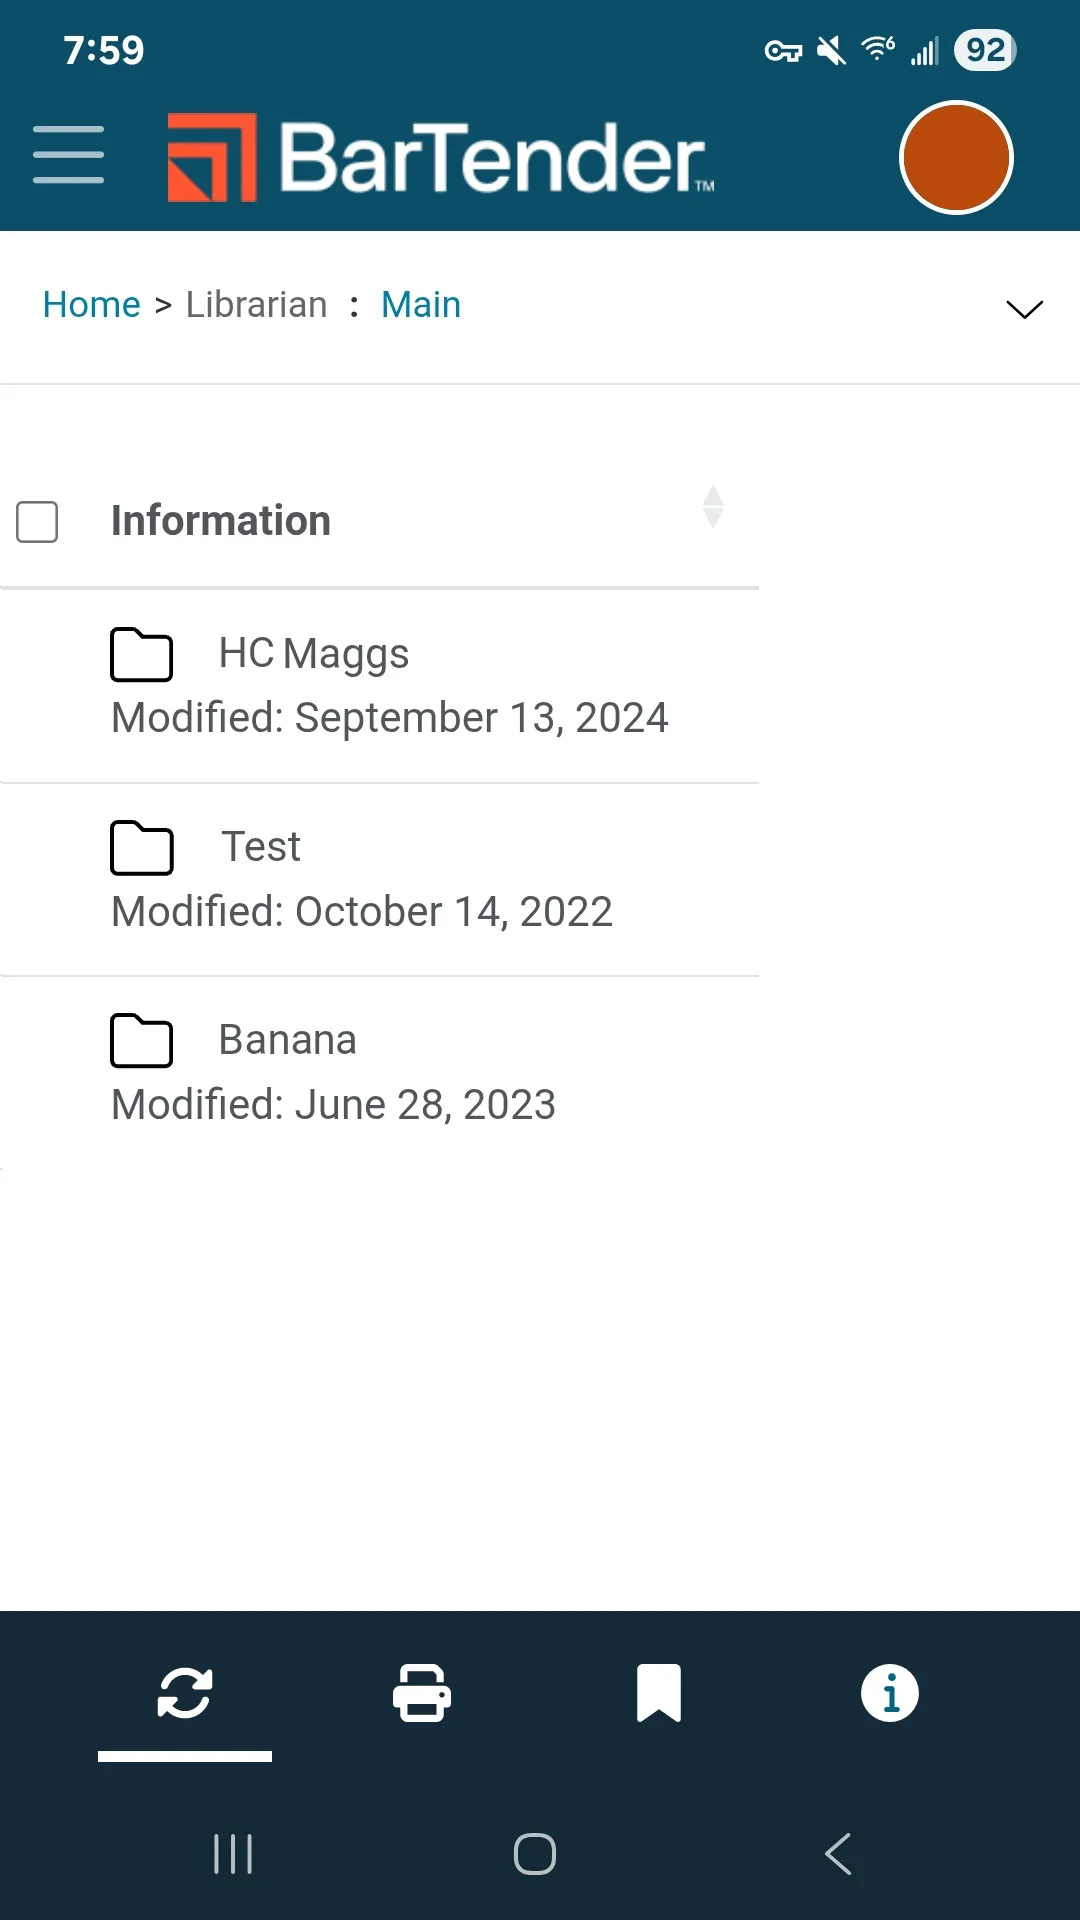
Task: Check the select-all checkbox beside Information
Action: (37, 522)
